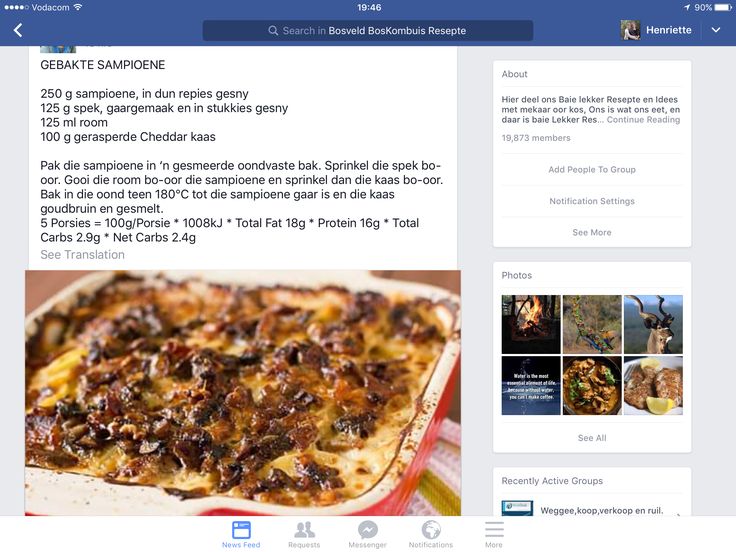
Task: Open the kudu antelope photo thumbnail
Action: pyautogui.click(x=653, y=324)
